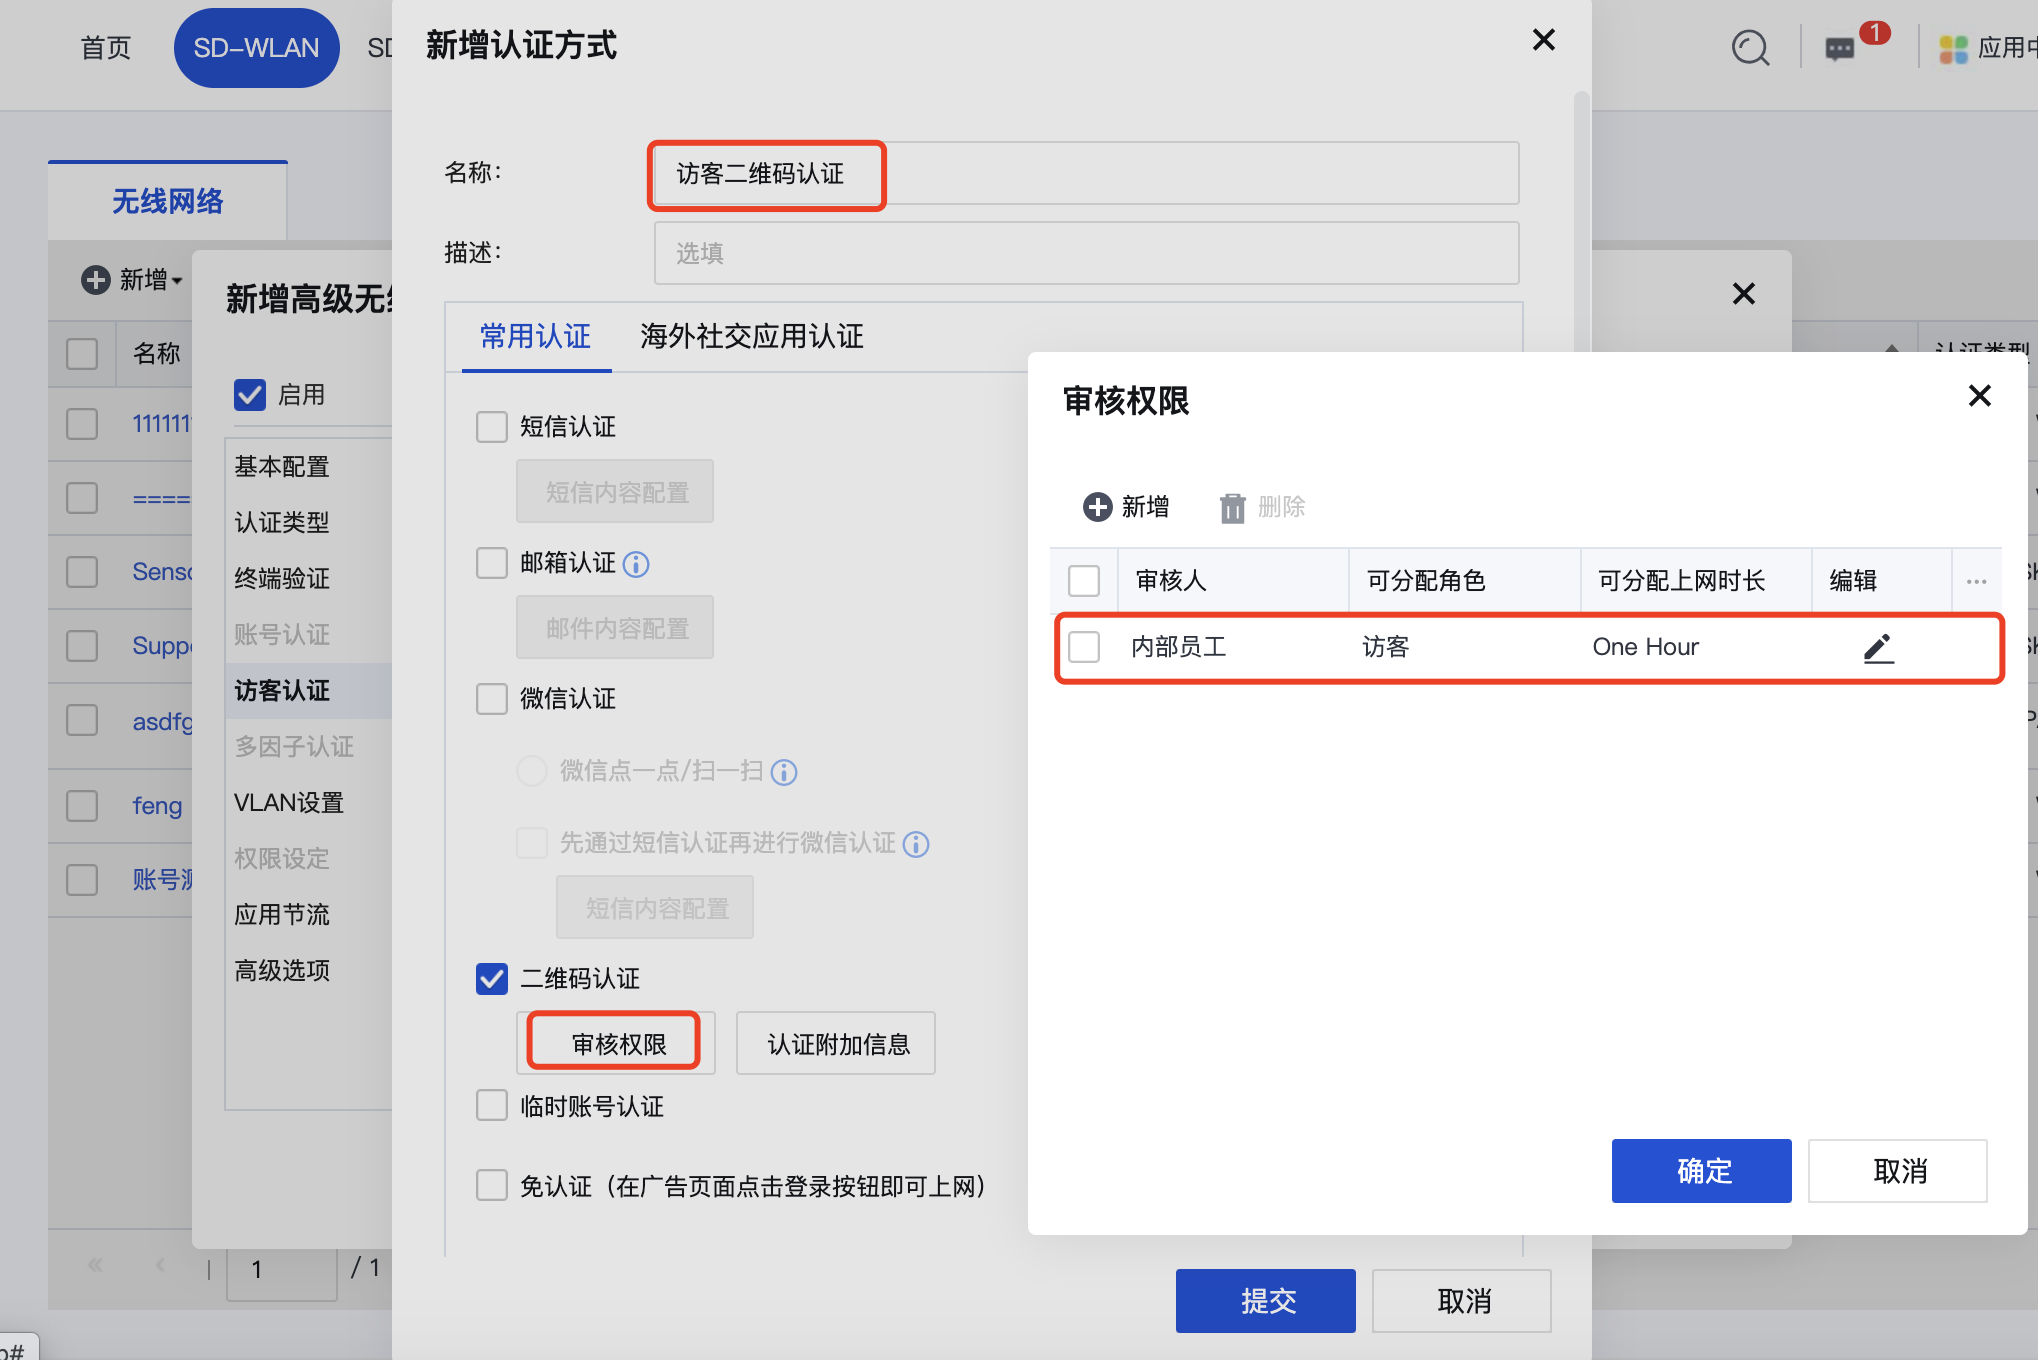The image size is (2038, 1360).
Task: Click 确定 in 审核权限 dialog
Action: point(1702,1170)
